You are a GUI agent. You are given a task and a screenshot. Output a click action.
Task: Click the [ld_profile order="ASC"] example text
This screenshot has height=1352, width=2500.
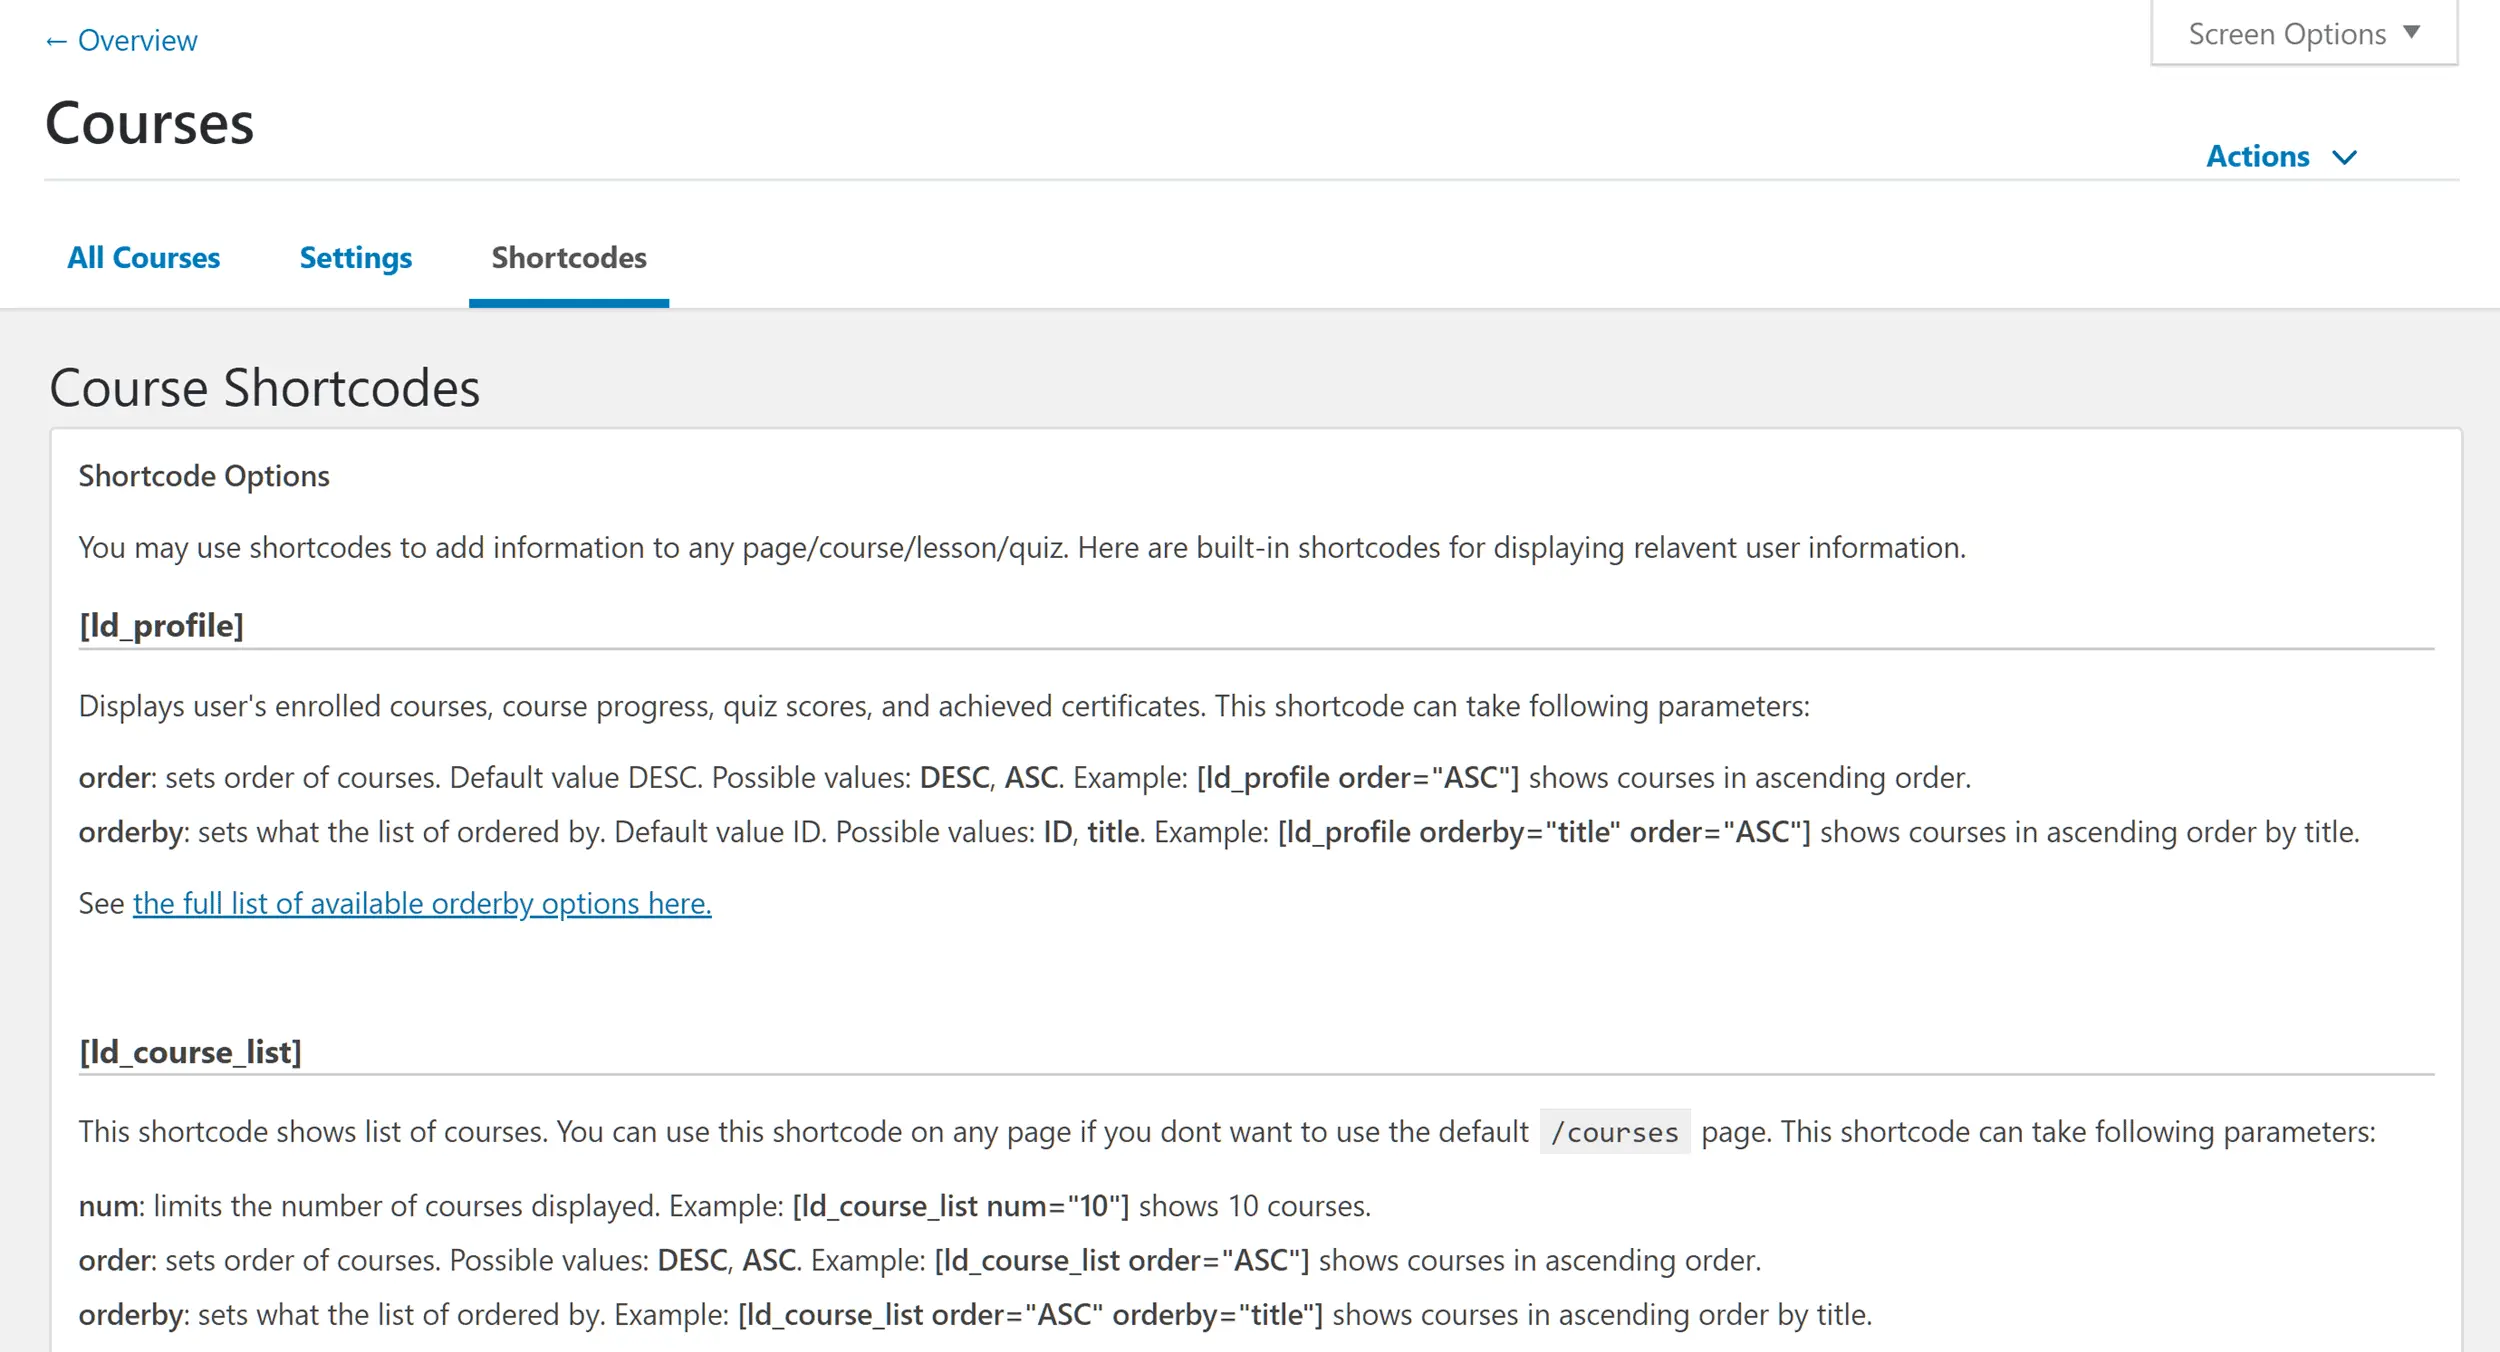[1357, 778]
